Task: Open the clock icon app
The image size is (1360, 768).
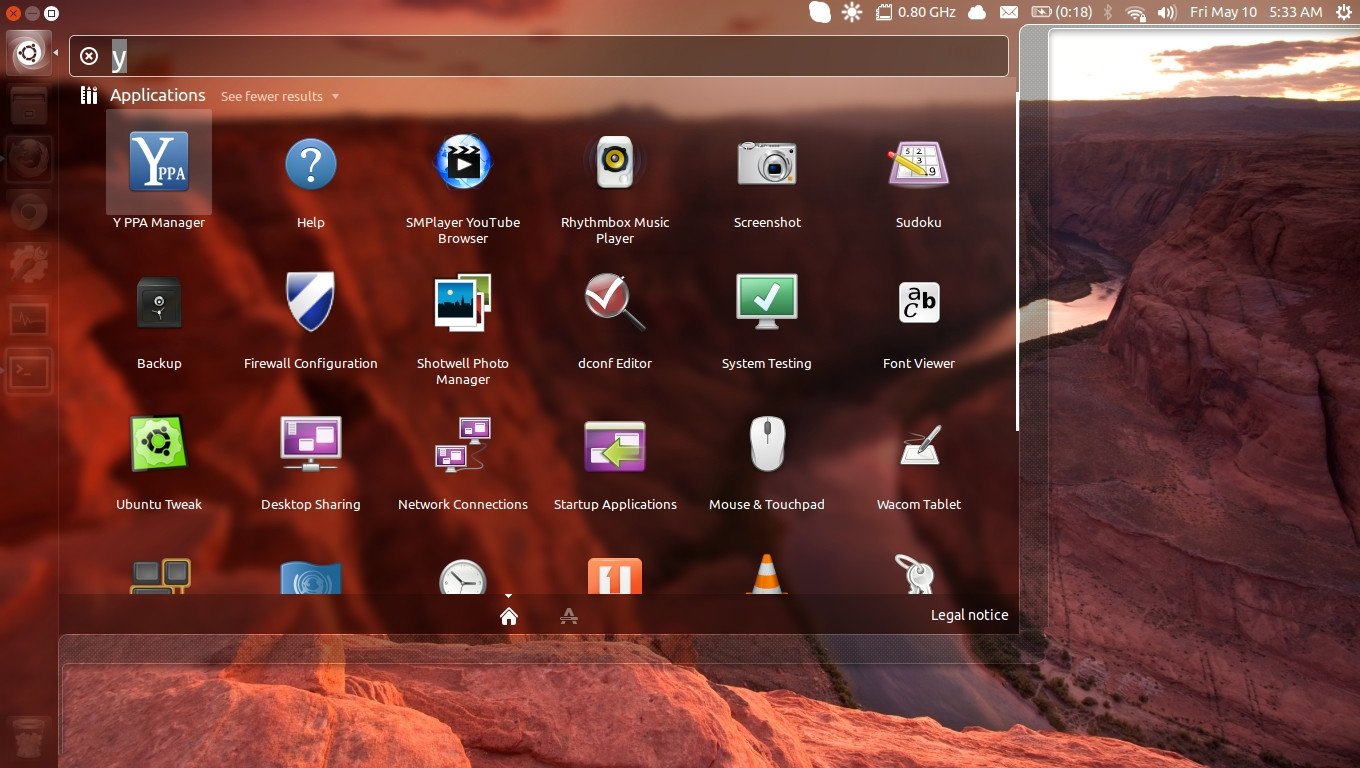Action: tap(463, 577)
